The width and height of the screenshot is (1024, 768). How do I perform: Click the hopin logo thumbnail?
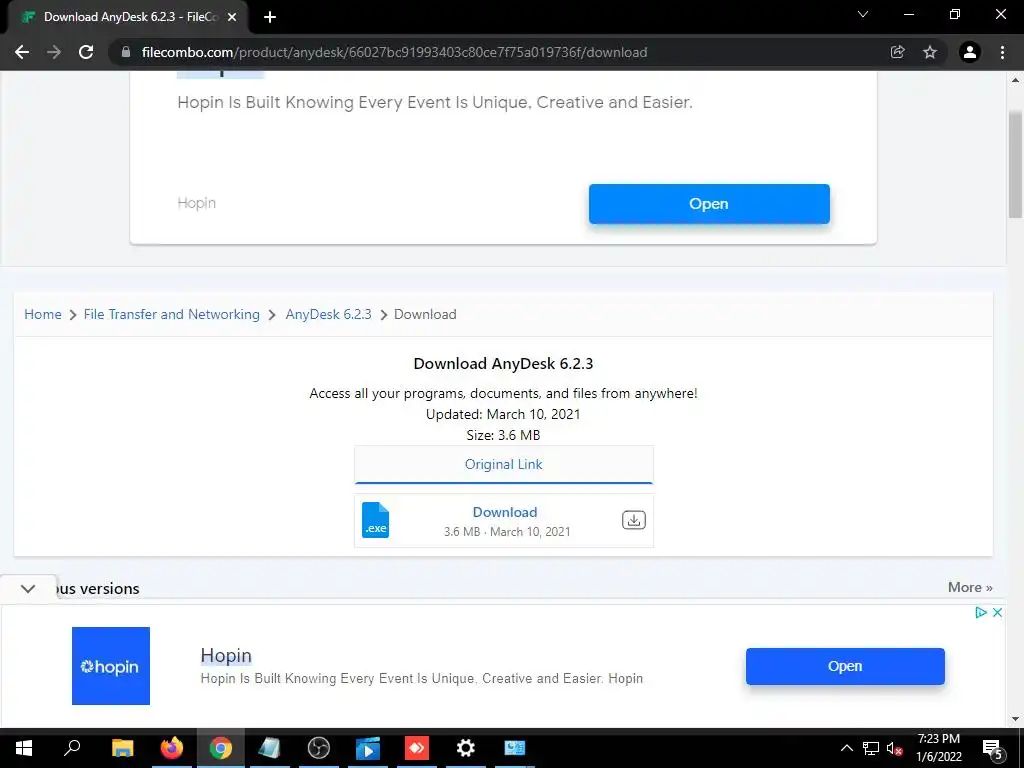[111, 665]
